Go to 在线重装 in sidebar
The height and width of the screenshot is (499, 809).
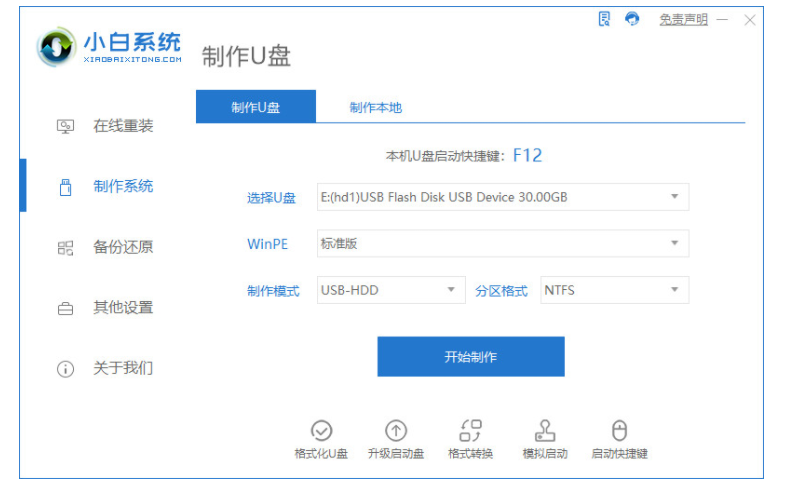click(x=122, y=126)
